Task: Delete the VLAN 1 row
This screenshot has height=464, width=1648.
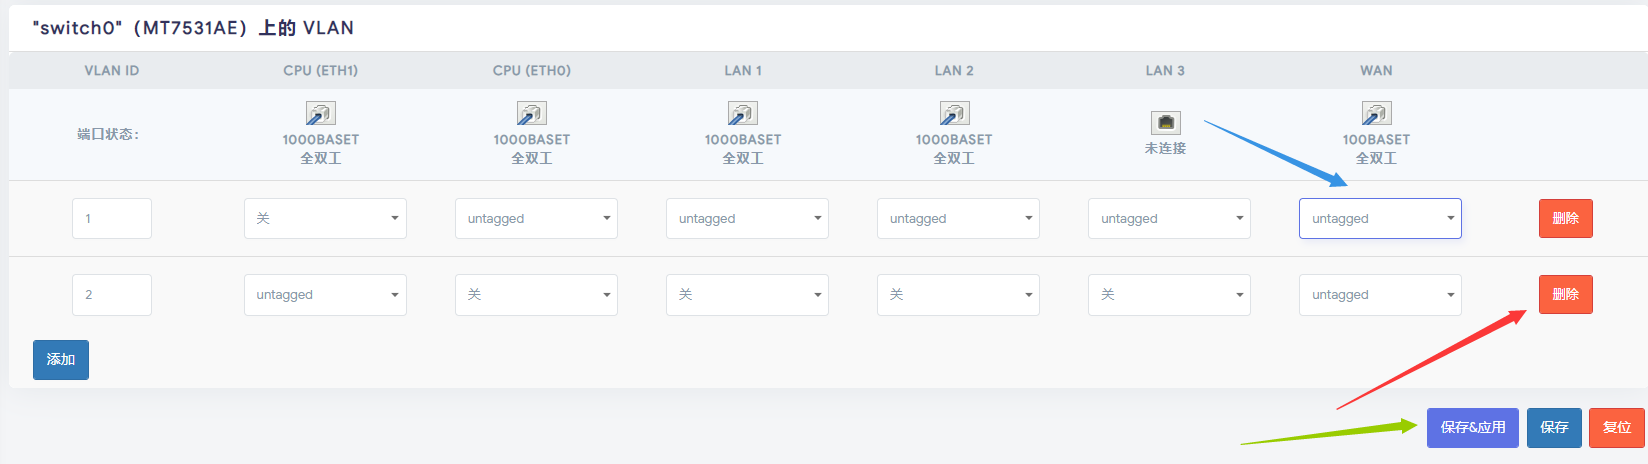Action: click(1565, 218)
